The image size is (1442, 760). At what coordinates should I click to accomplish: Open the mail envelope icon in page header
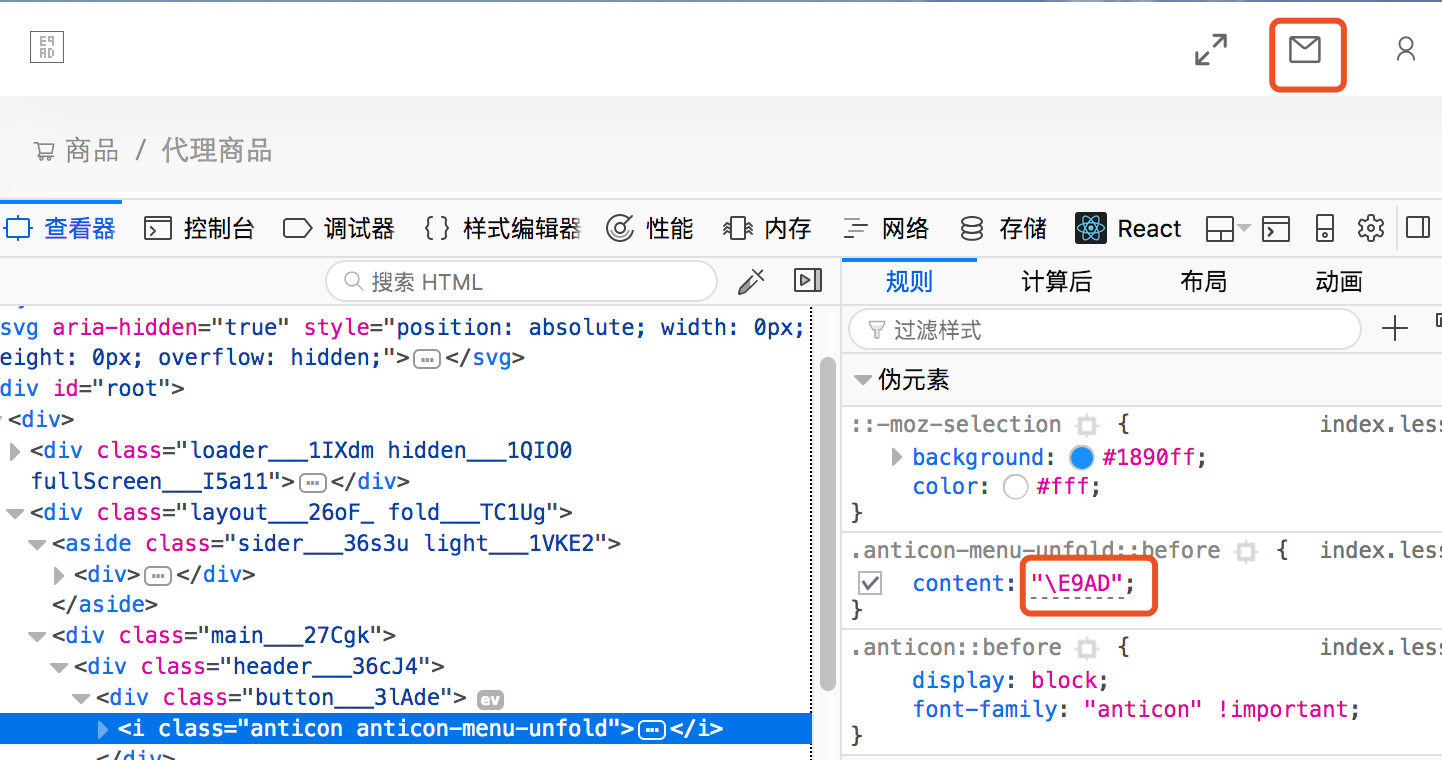(x=1305, y=49)
